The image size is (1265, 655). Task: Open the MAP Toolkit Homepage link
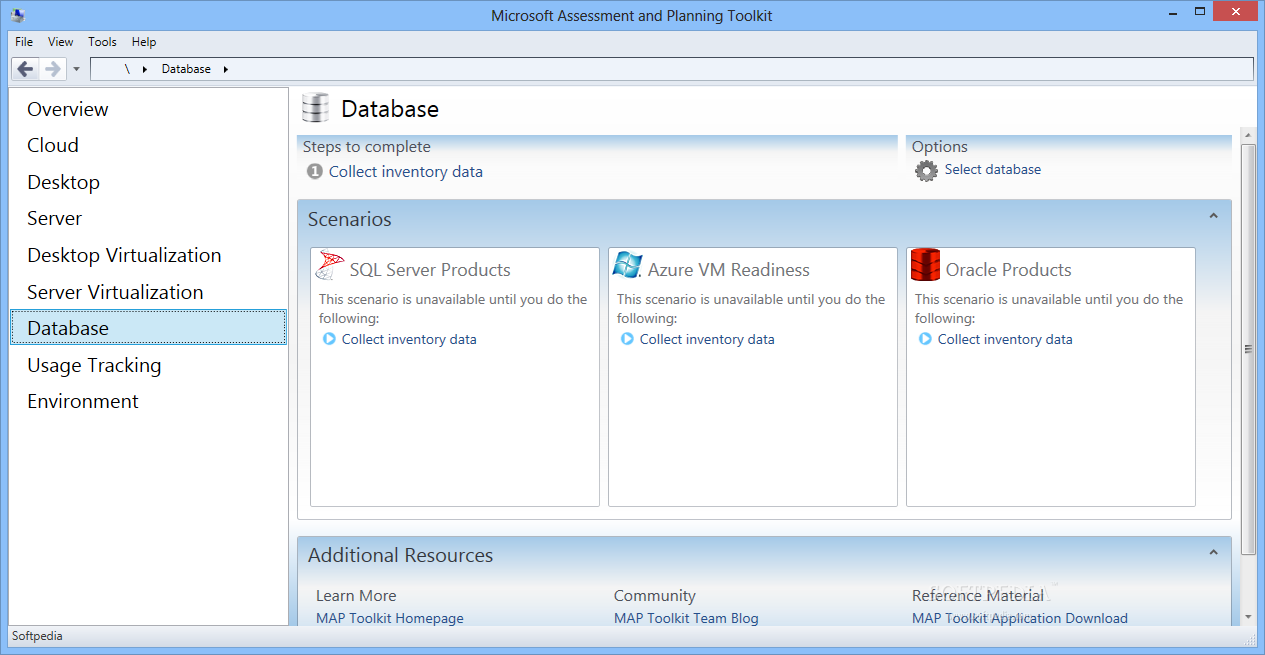[389, 618]
